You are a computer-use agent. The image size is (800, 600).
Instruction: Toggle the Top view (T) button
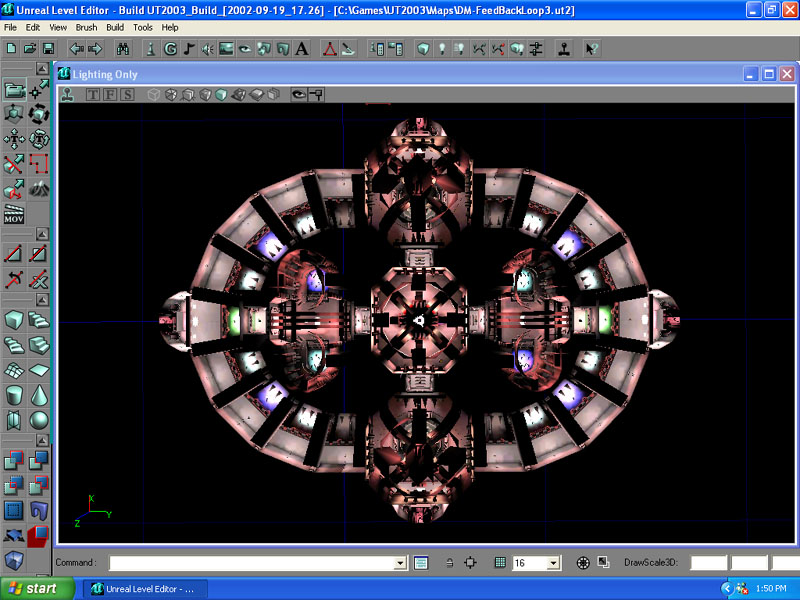pyautogui.click(x=92, y=95)
